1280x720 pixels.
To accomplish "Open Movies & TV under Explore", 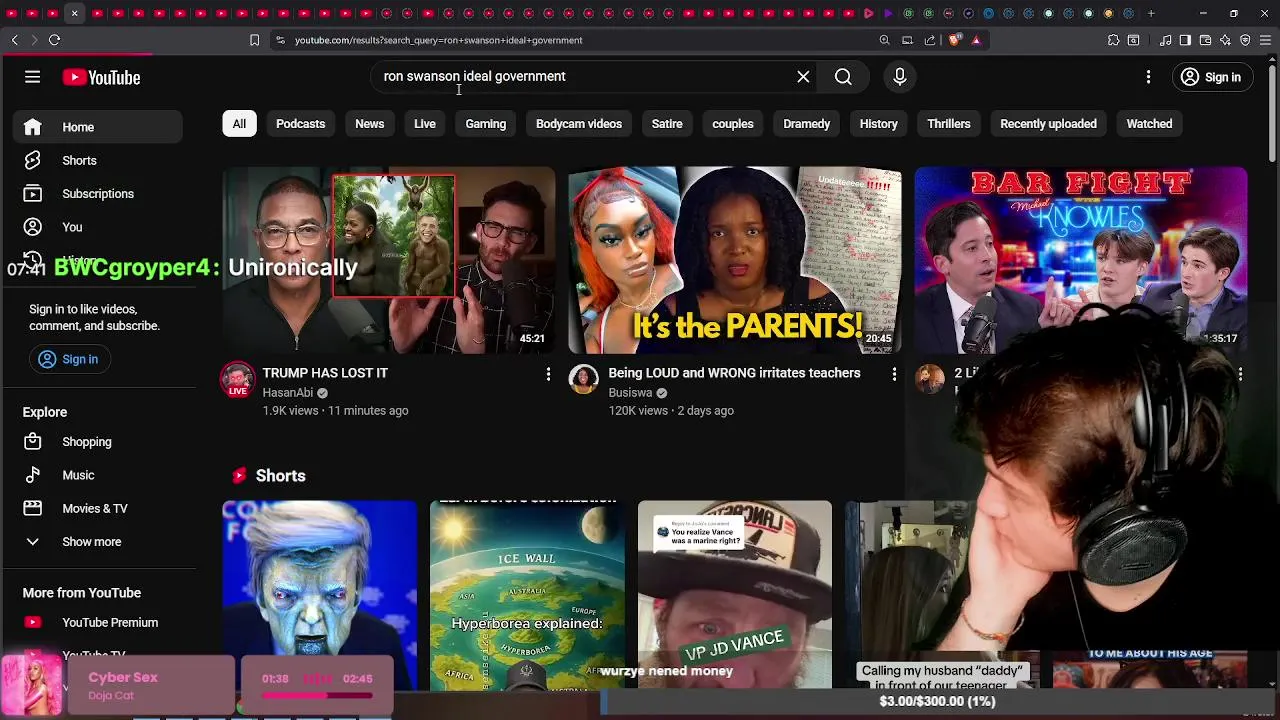I will [x=98, y=508].
